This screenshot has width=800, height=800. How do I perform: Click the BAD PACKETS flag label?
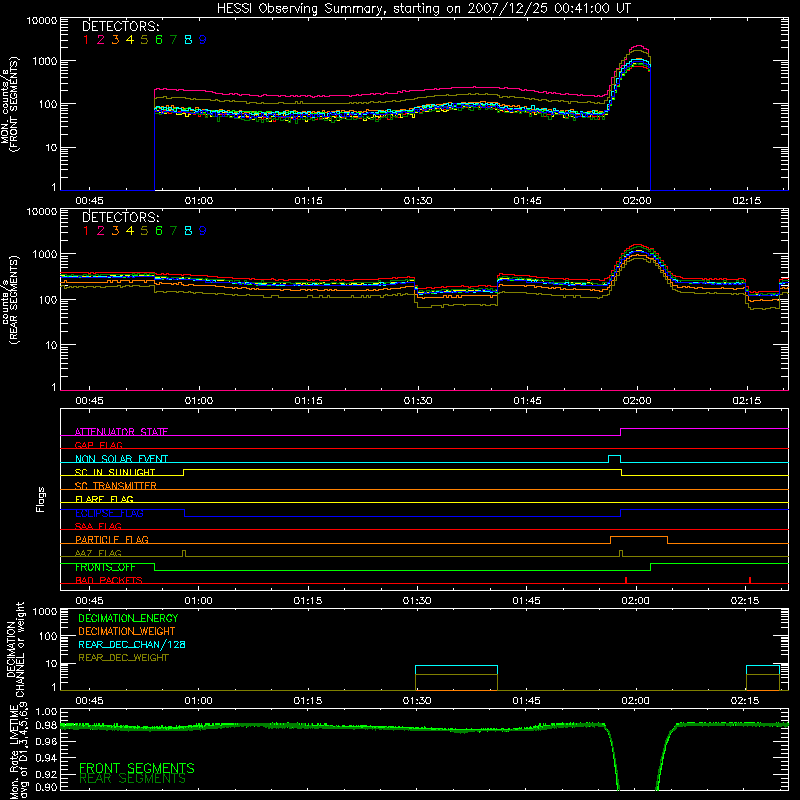click(x=109, y=580)
